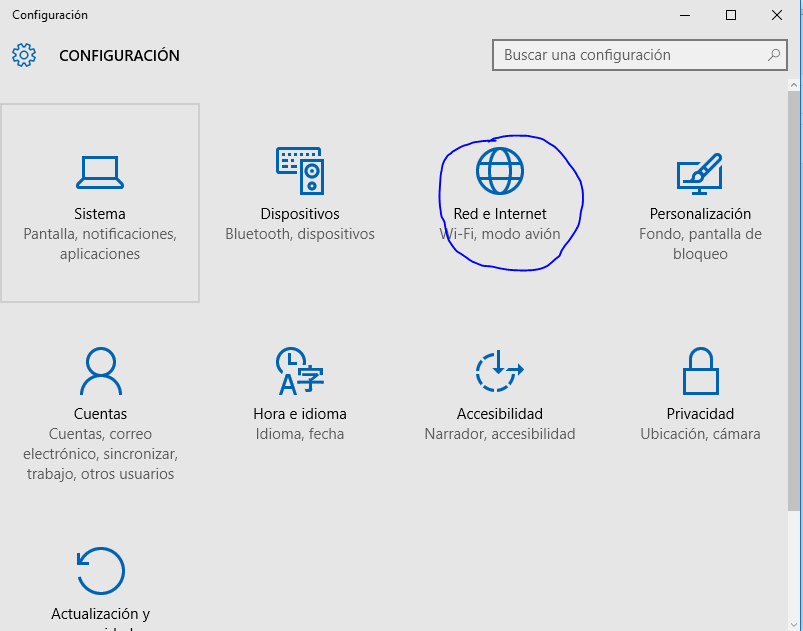Click the Cuentas title text

click(100, 413)
